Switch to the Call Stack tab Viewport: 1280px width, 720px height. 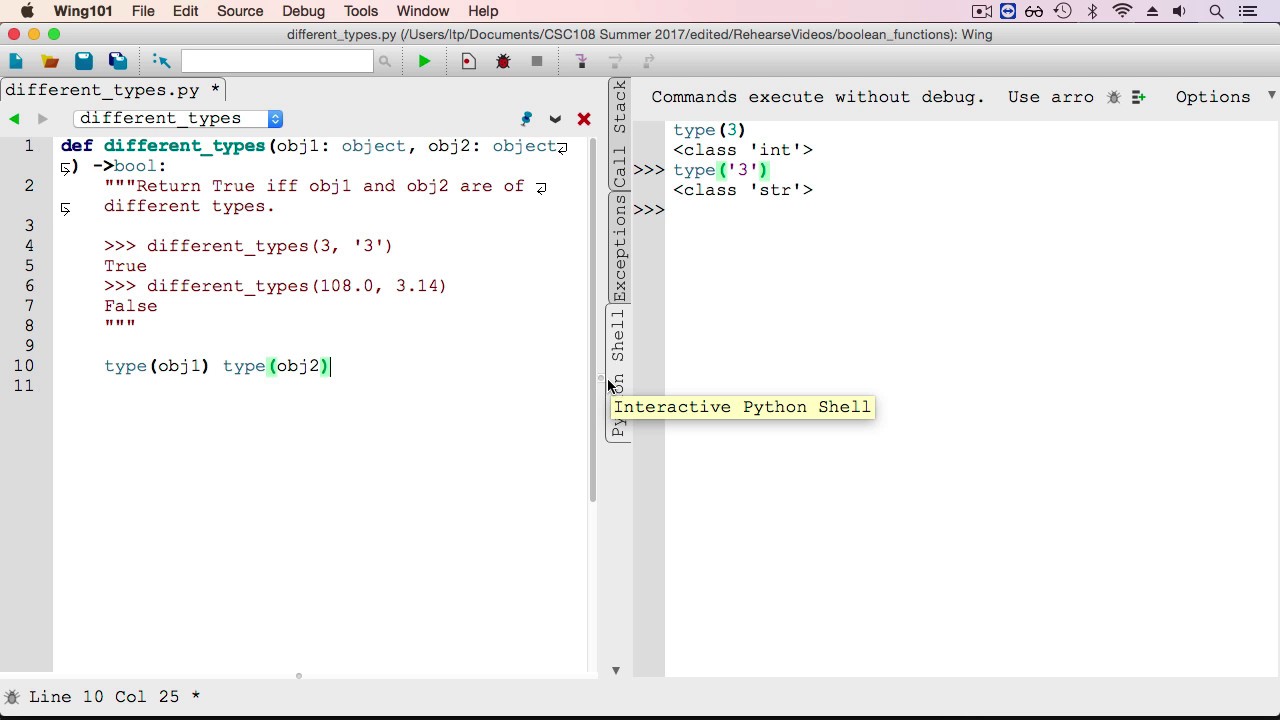click(619, 135)
